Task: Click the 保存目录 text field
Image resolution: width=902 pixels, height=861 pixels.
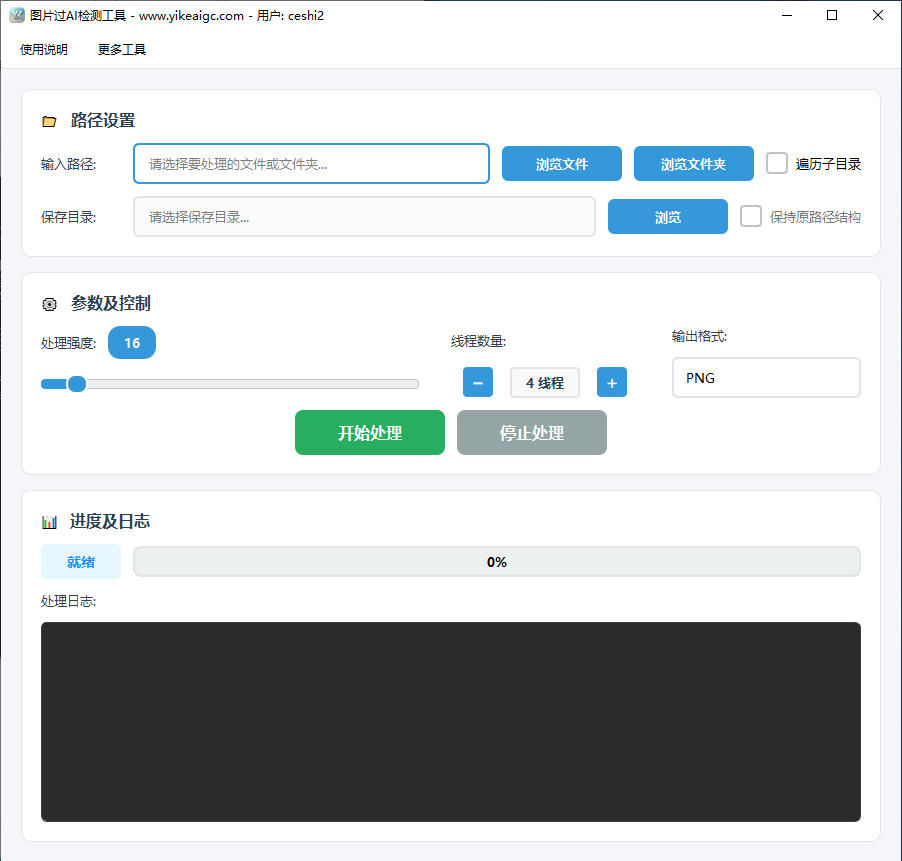Action: [x=364, y=217]
